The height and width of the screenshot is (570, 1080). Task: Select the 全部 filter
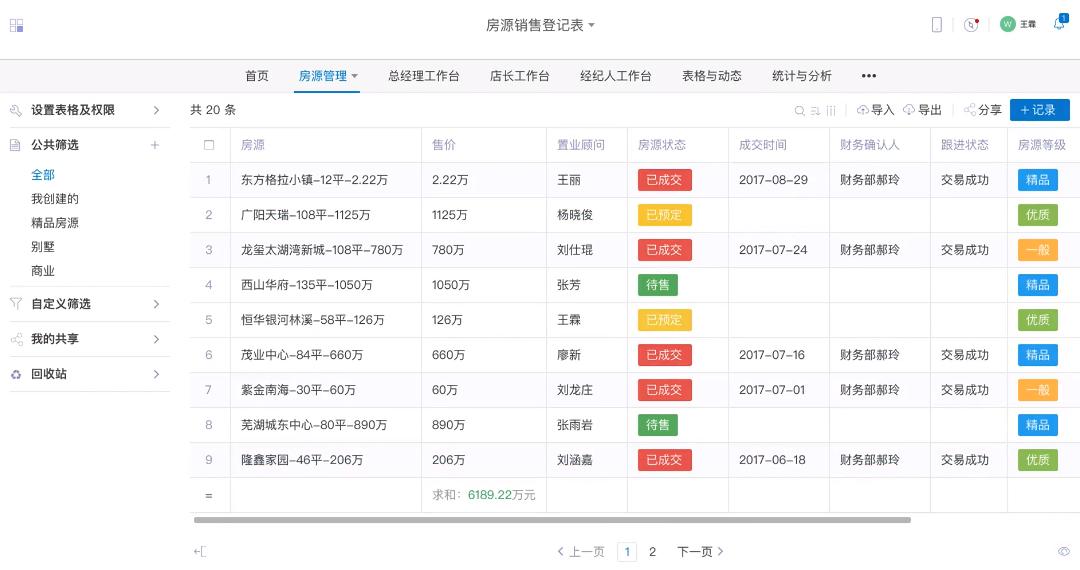pos(43,175)
